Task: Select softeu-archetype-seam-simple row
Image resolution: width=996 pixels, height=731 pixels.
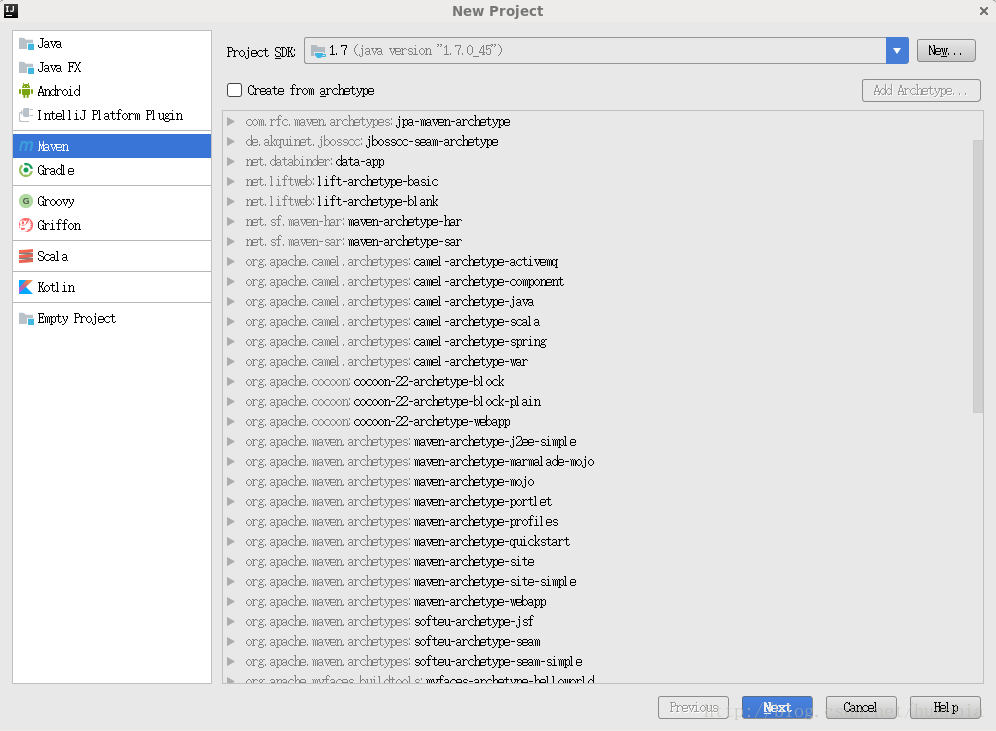Action: (x=598, y=662)
